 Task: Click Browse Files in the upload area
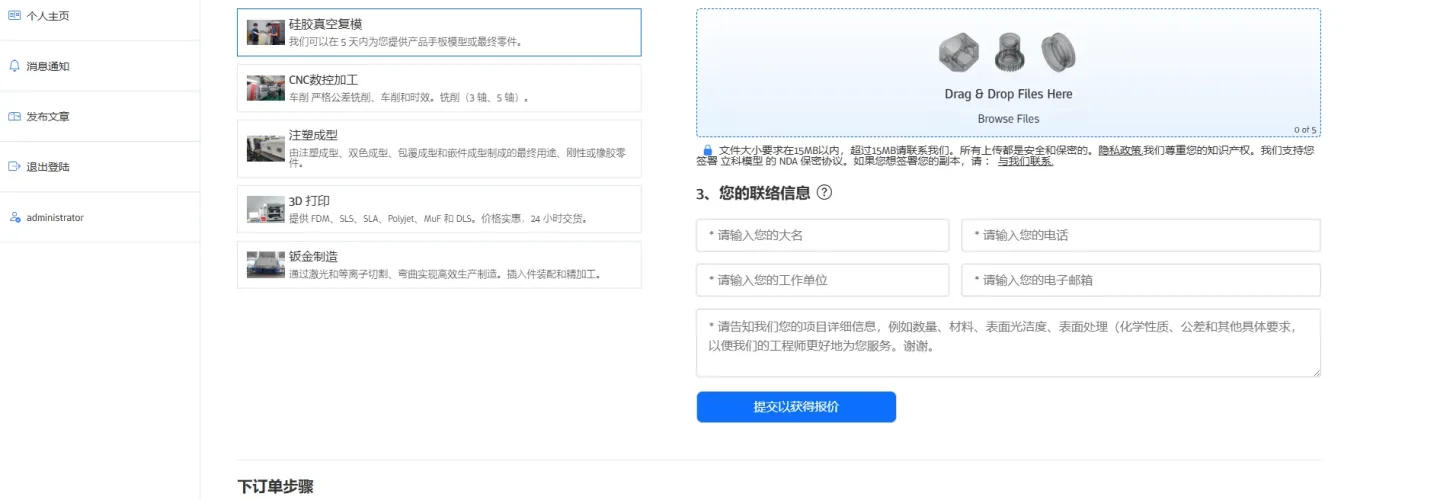(x=1008, y=119)
